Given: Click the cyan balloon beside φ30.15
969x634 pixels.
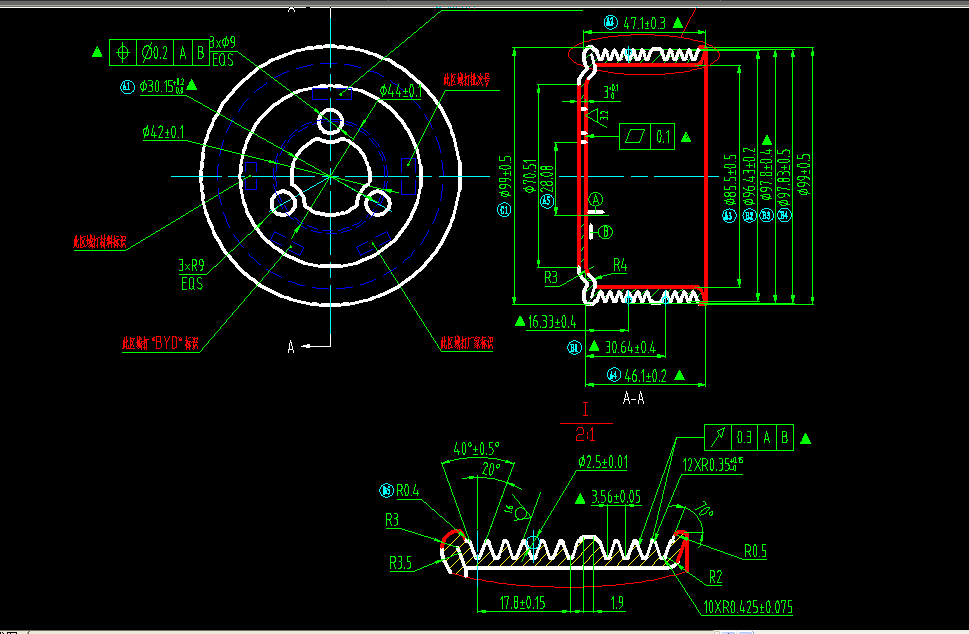Looking at the screenshot, I should [x=127, y=87].
